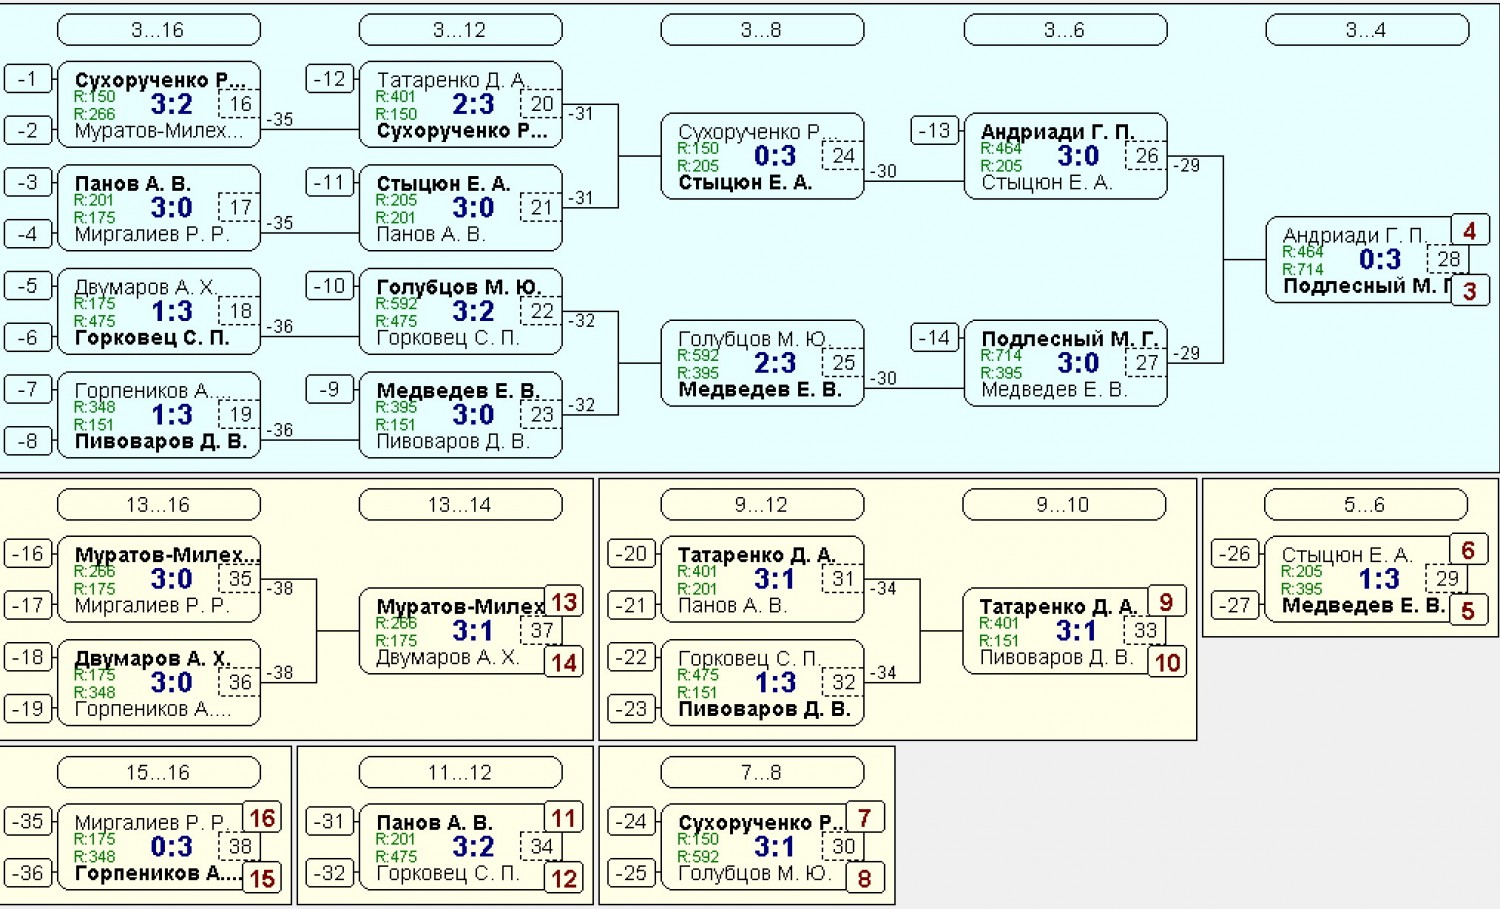
Task: Click red place number 11
Action: tap(564, 818)
